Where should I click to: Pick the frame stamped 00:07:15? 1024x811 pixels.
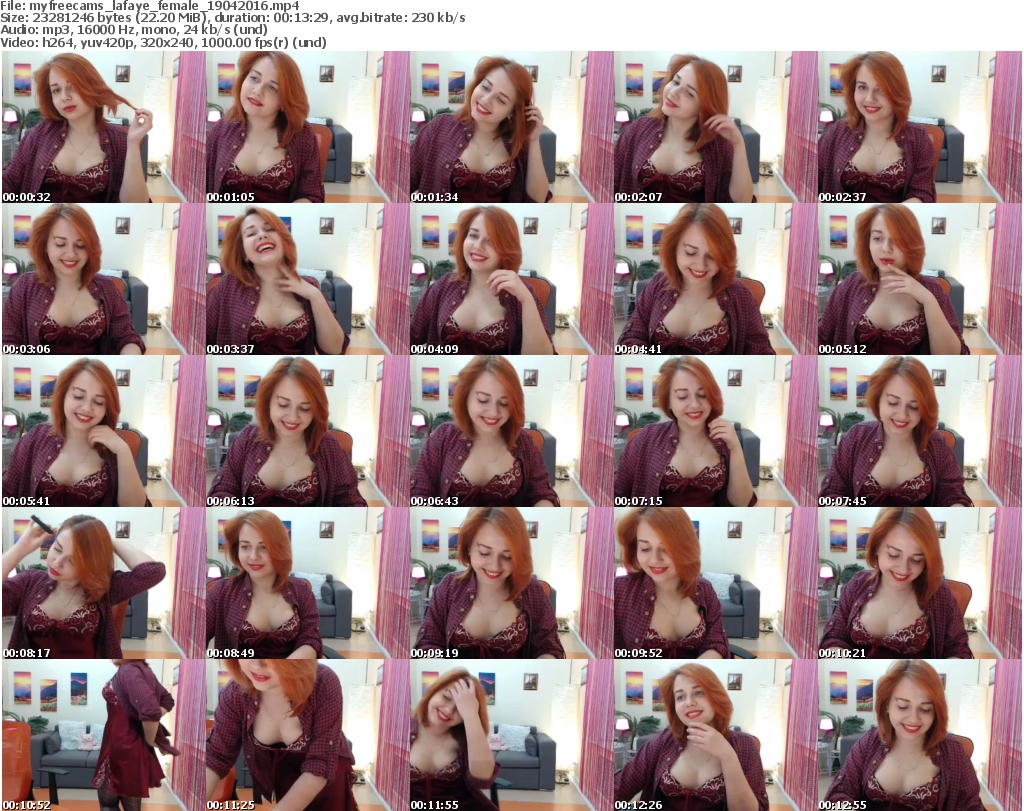716,431
